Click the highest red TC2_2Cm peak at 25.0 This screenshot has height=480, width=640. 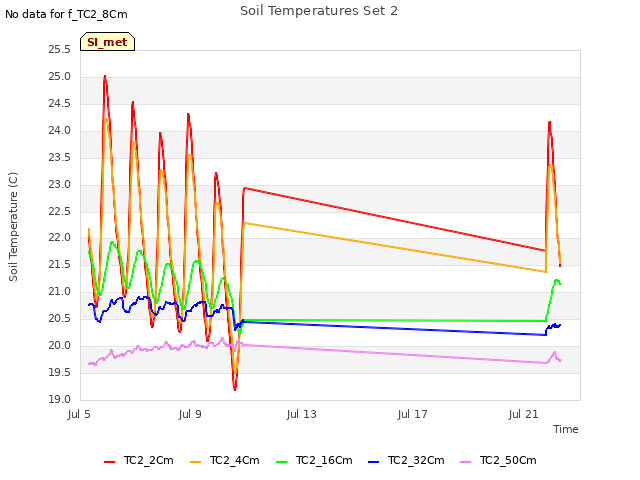105,76
